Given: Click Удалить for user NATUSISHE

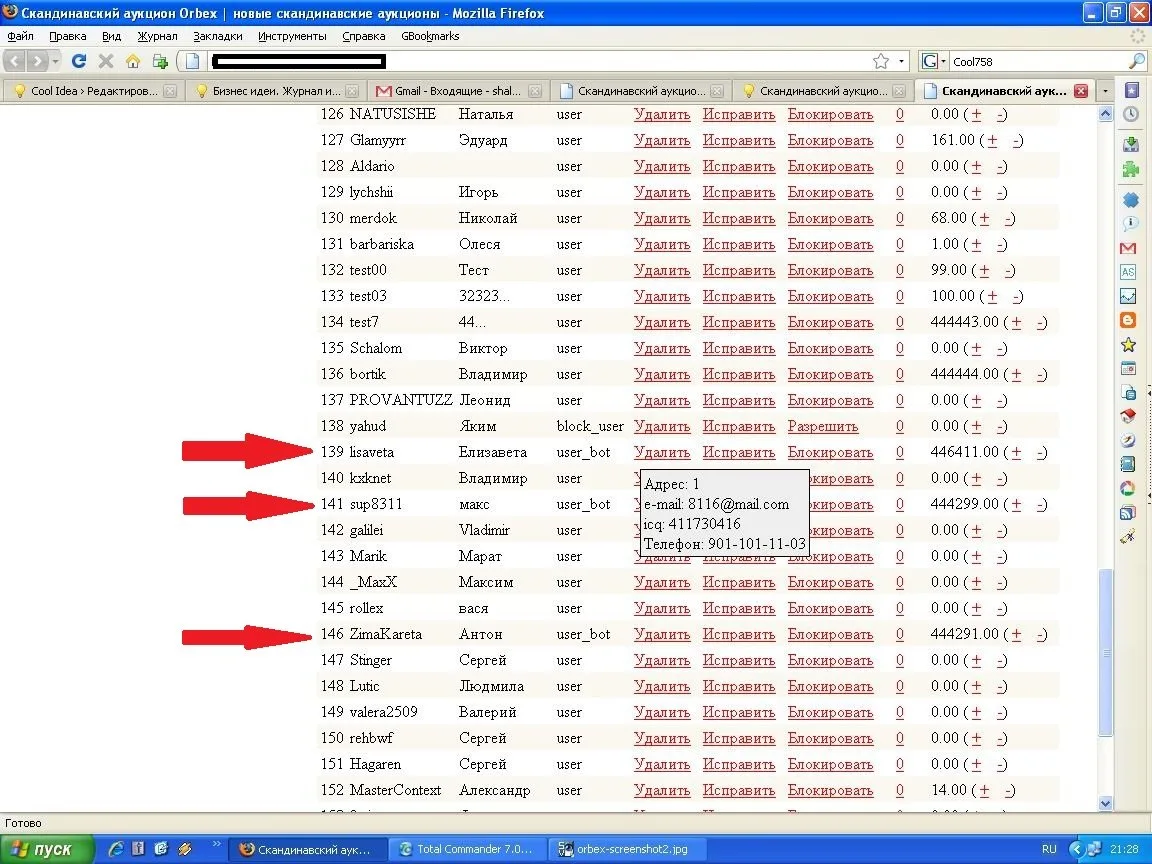Looking at the screenshot, I should [x=662, y=115].
